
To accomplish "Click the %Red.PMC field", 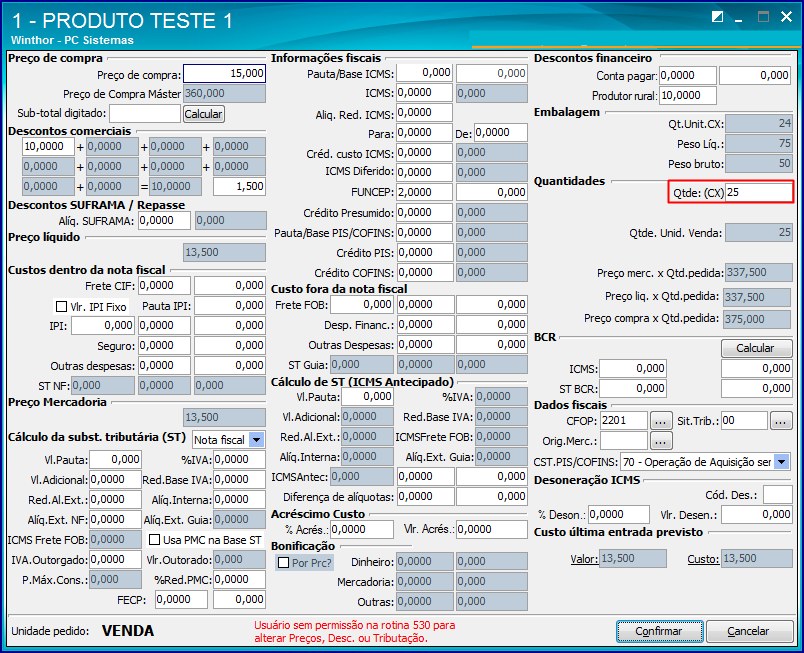I will pos(239,580).
